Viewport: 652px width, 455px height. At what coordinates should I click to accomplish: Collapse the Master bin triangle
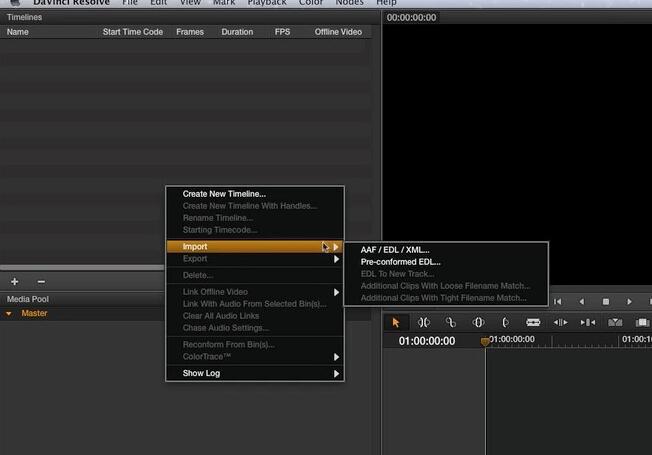9,314
